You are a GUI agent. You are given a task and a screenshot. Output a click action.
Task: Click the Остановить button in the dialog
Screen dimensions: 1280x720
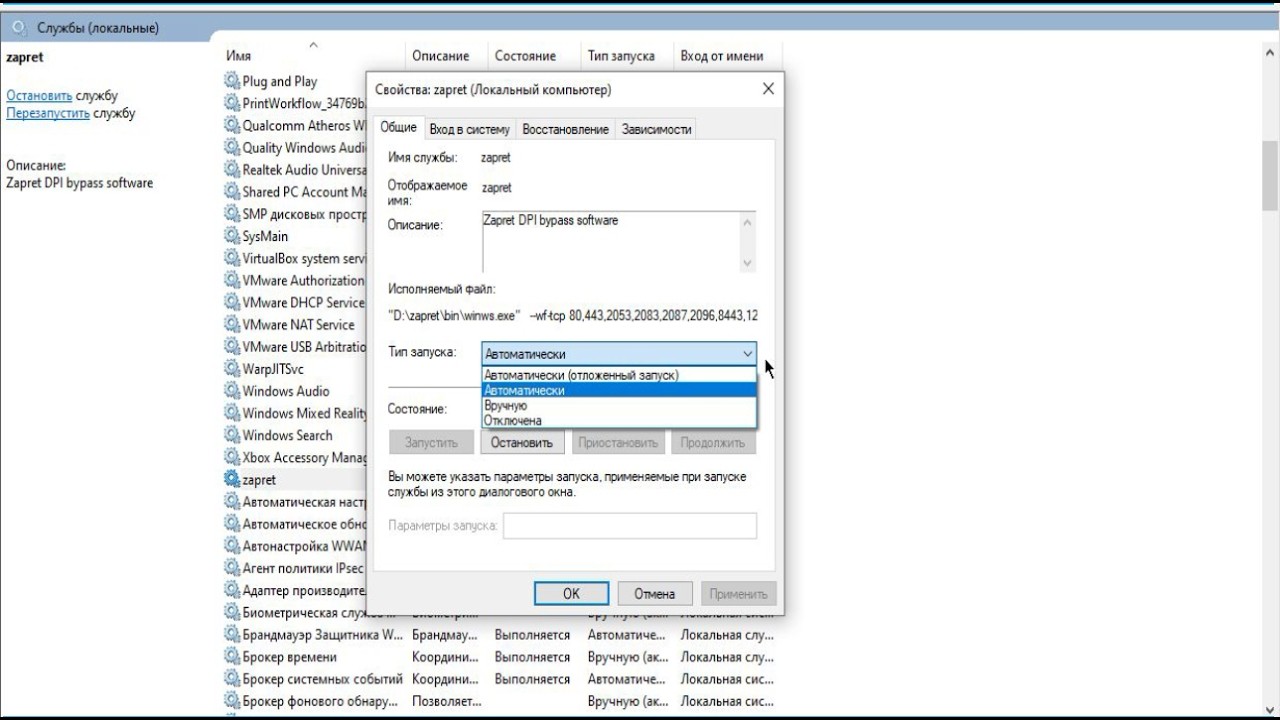522,442
